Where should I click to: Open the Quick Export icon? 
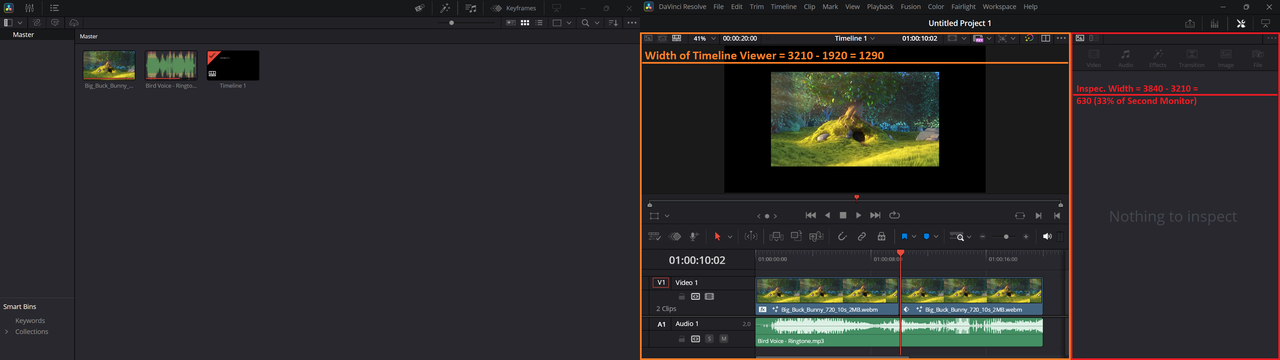1190,23
